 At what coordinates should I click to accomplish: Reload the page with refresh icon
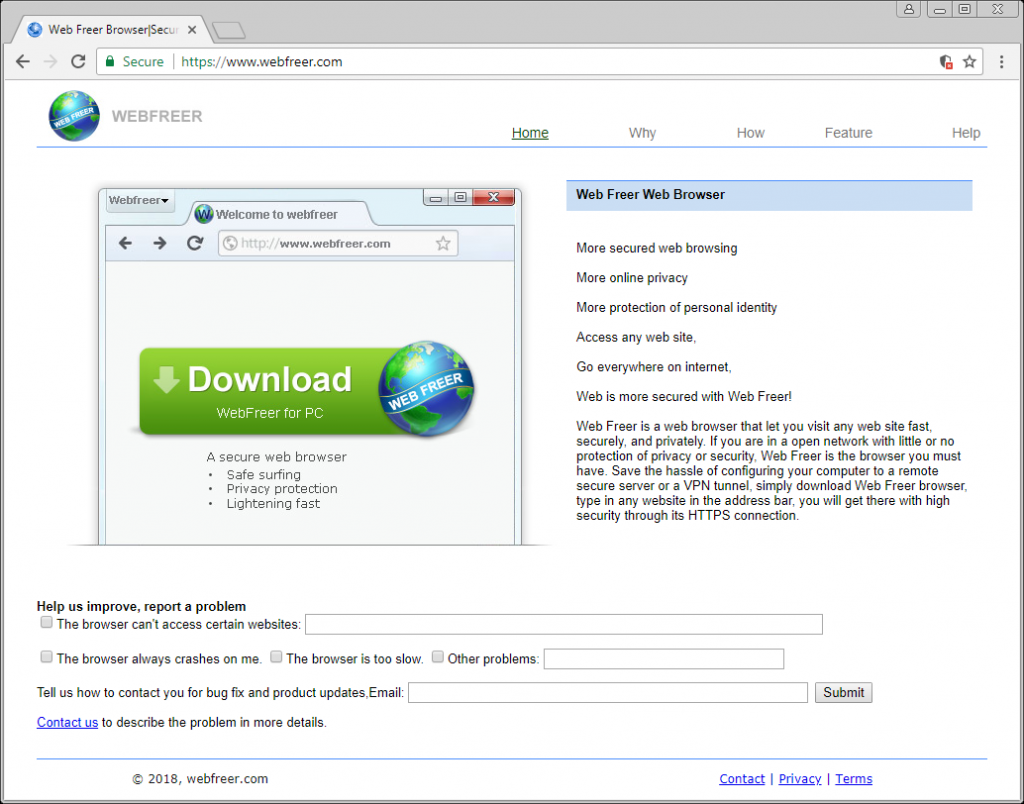click(78, 62)
